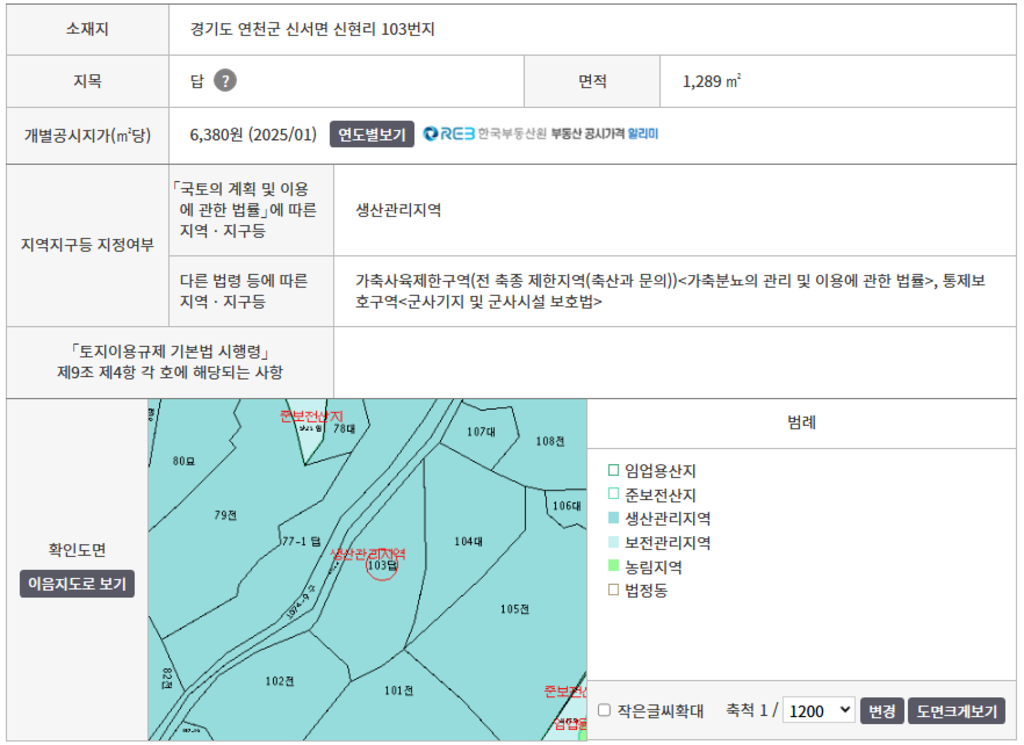Select parcel 104대 on the map
Viewport: 1024px width, 745px height.
click(468, 541)
